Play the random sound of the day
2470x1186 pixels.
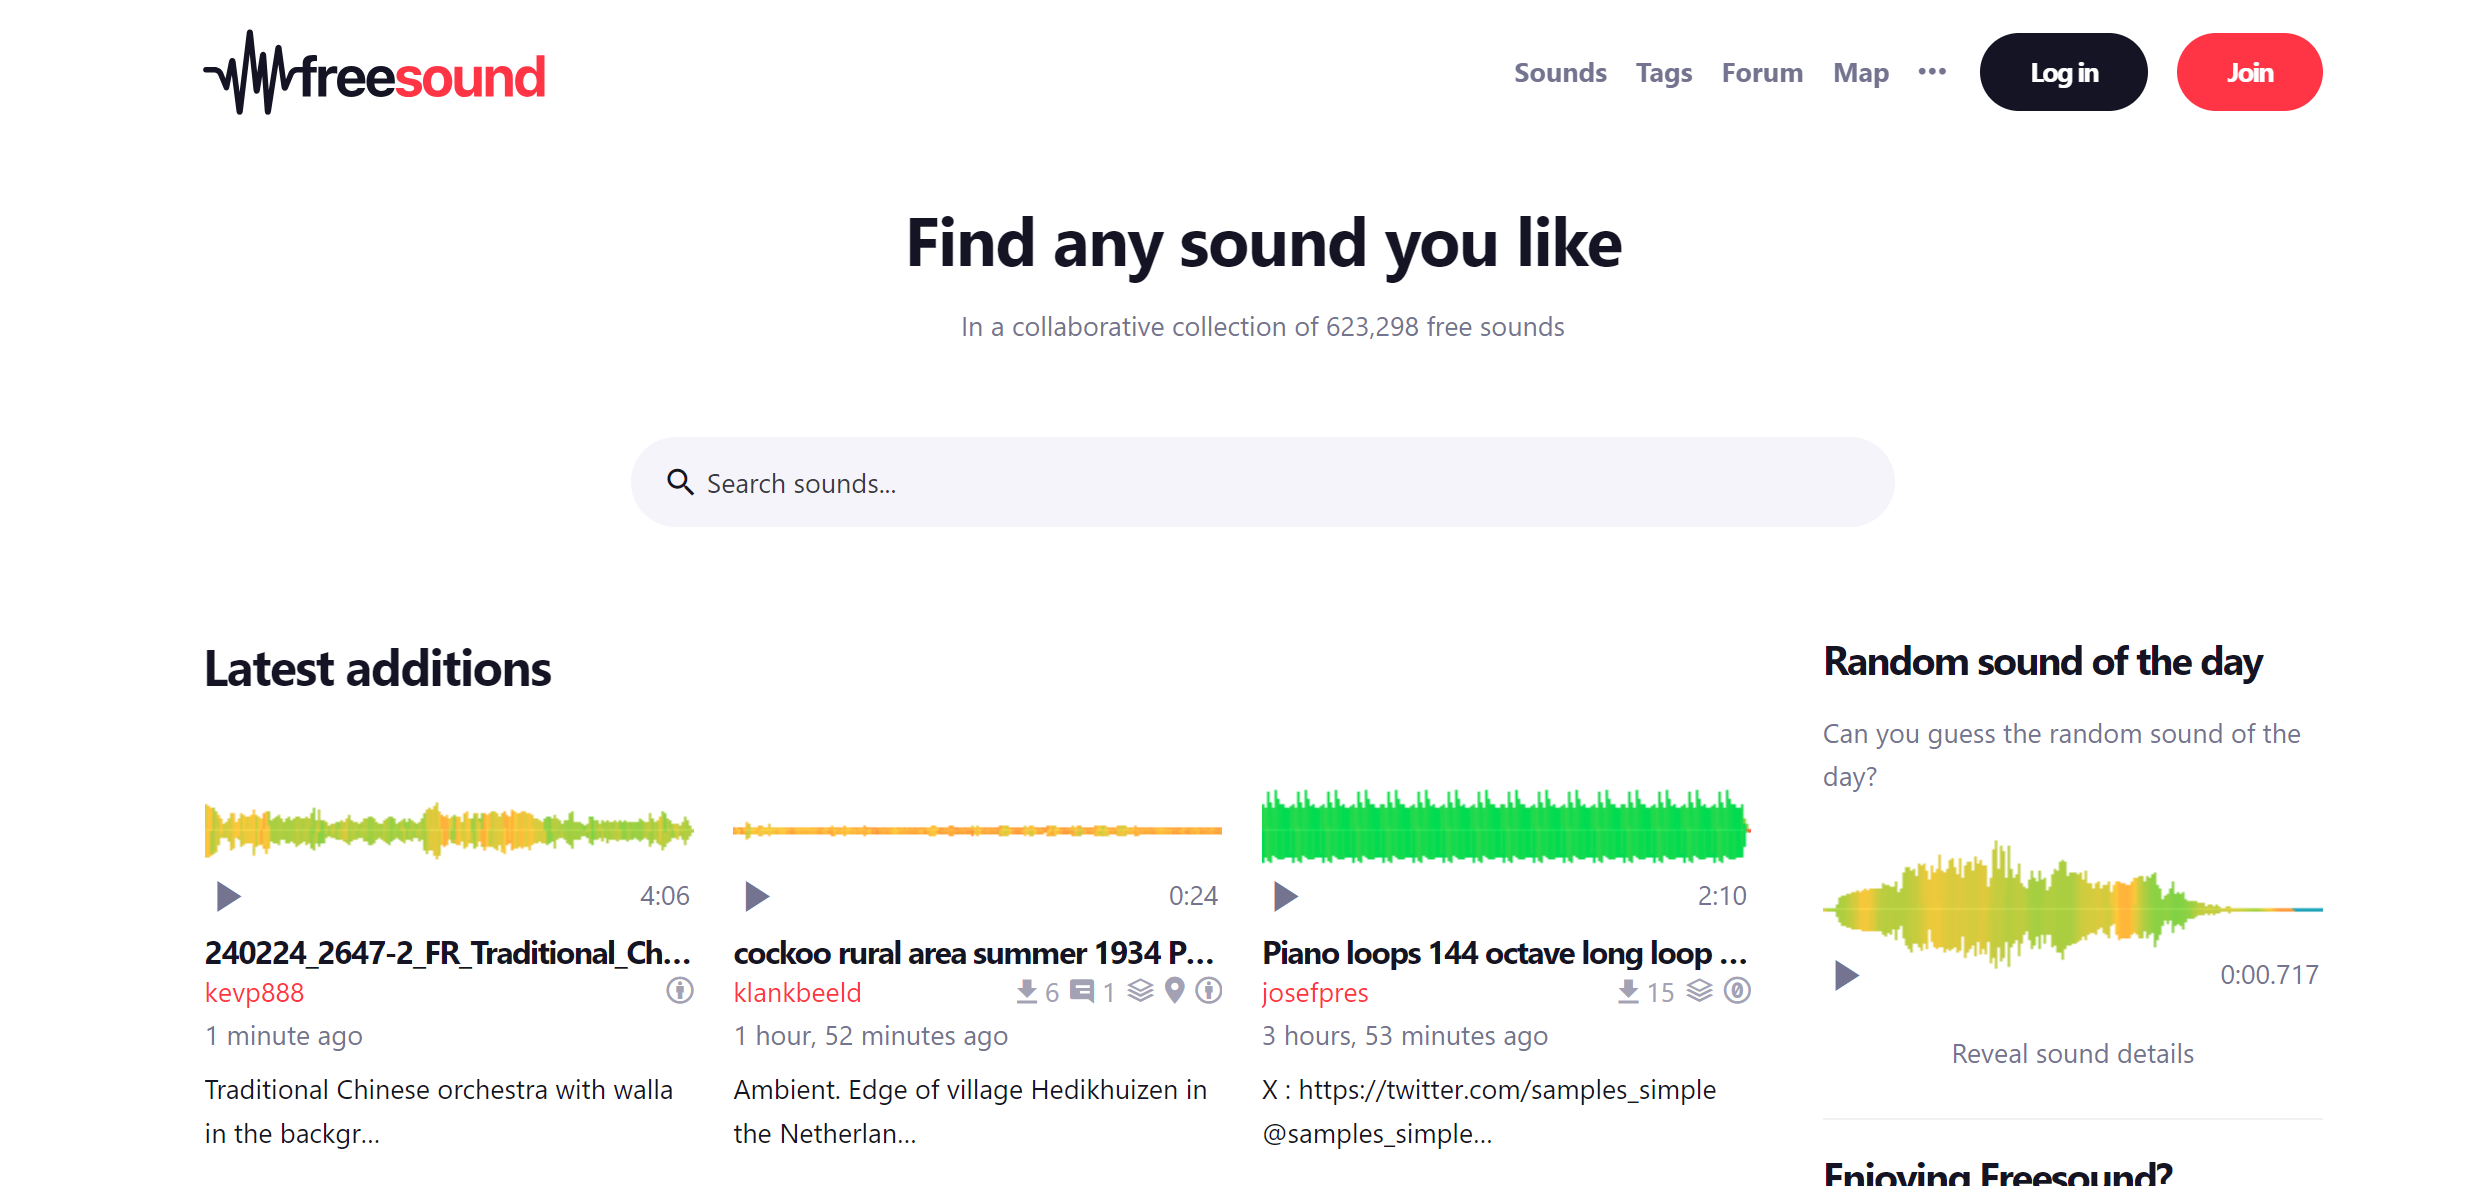pos(1846,975)
